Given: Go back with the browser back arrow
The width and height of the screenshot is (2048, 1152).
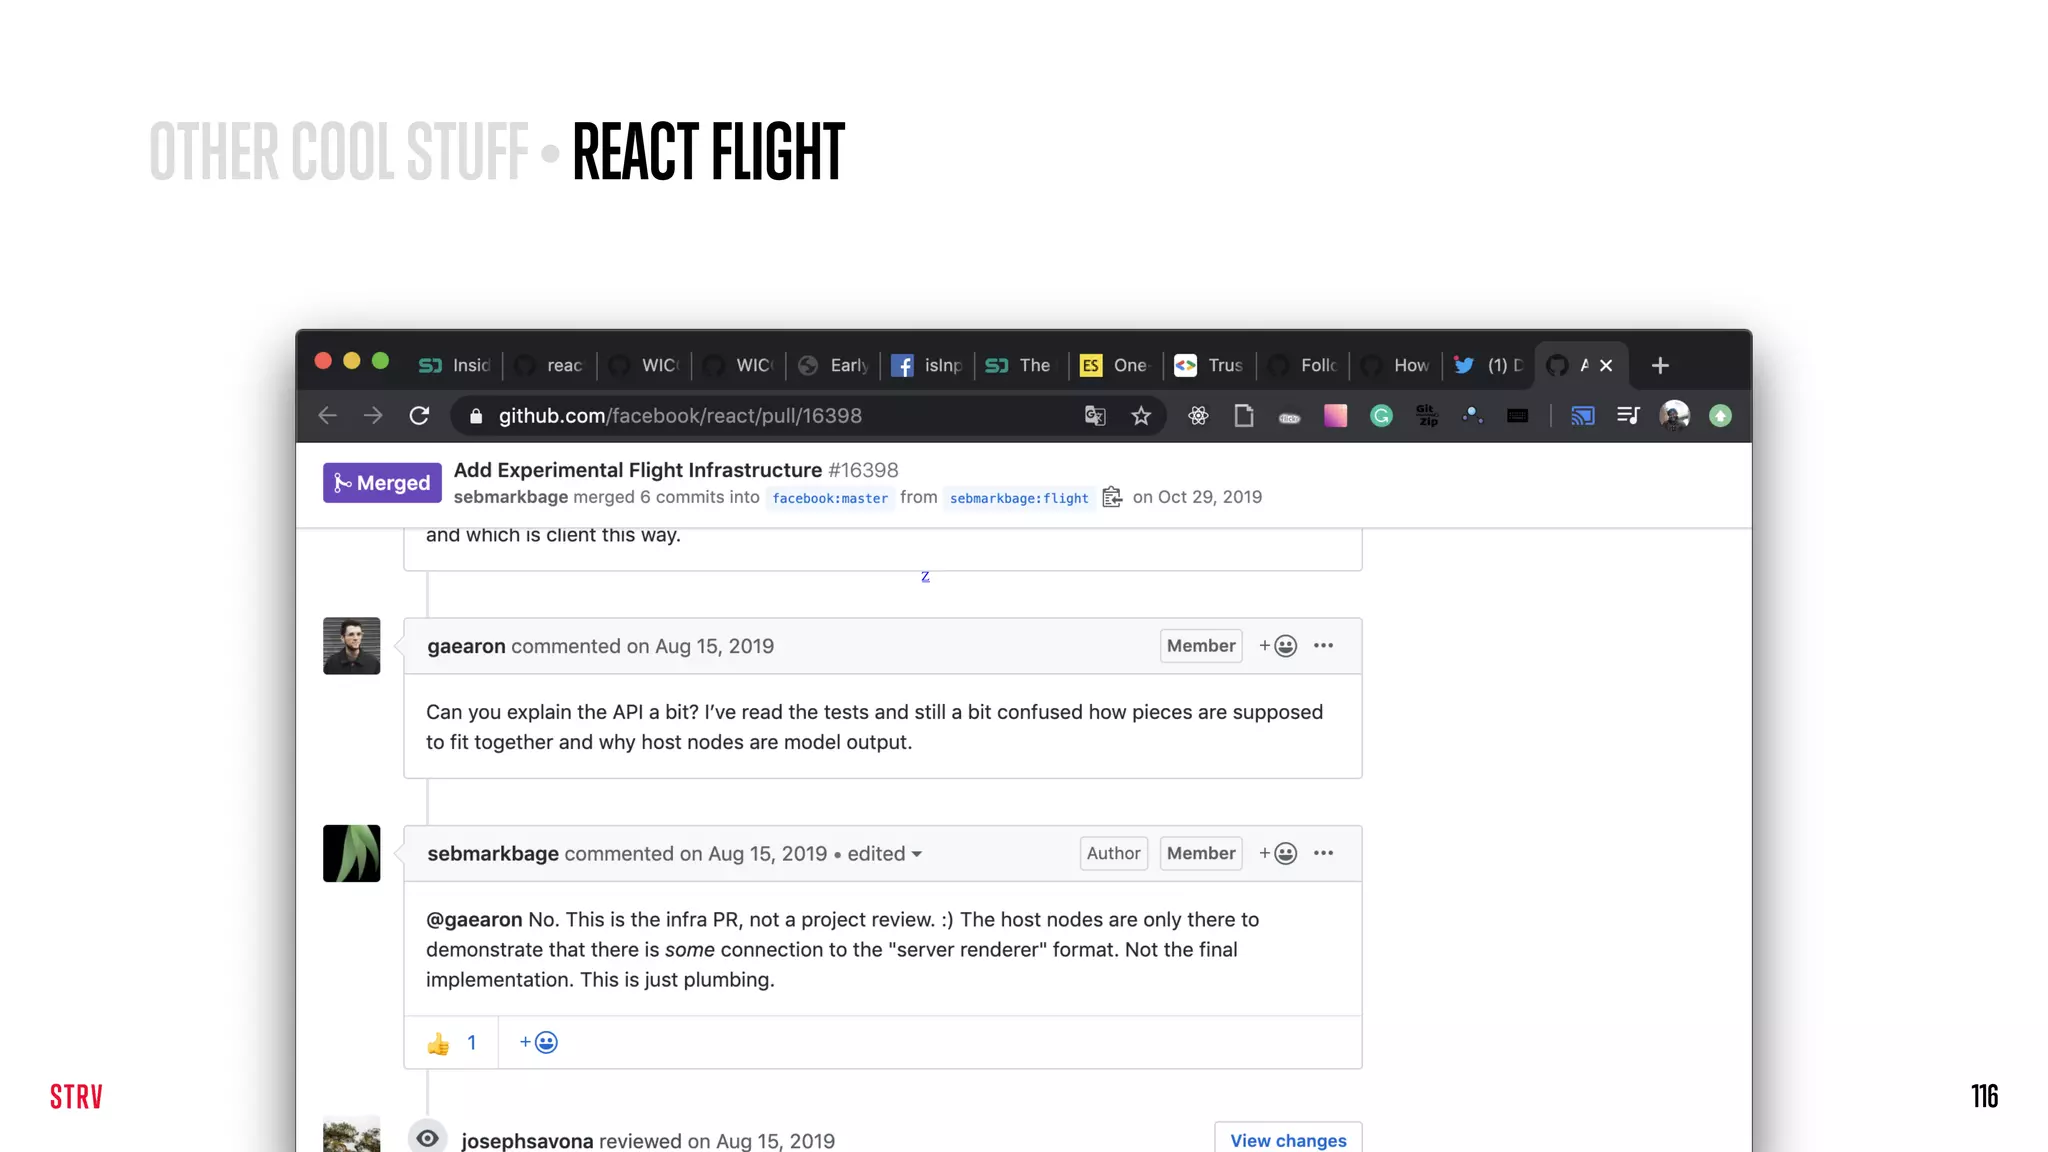Looking at the screenshot, I should (327, 416).
